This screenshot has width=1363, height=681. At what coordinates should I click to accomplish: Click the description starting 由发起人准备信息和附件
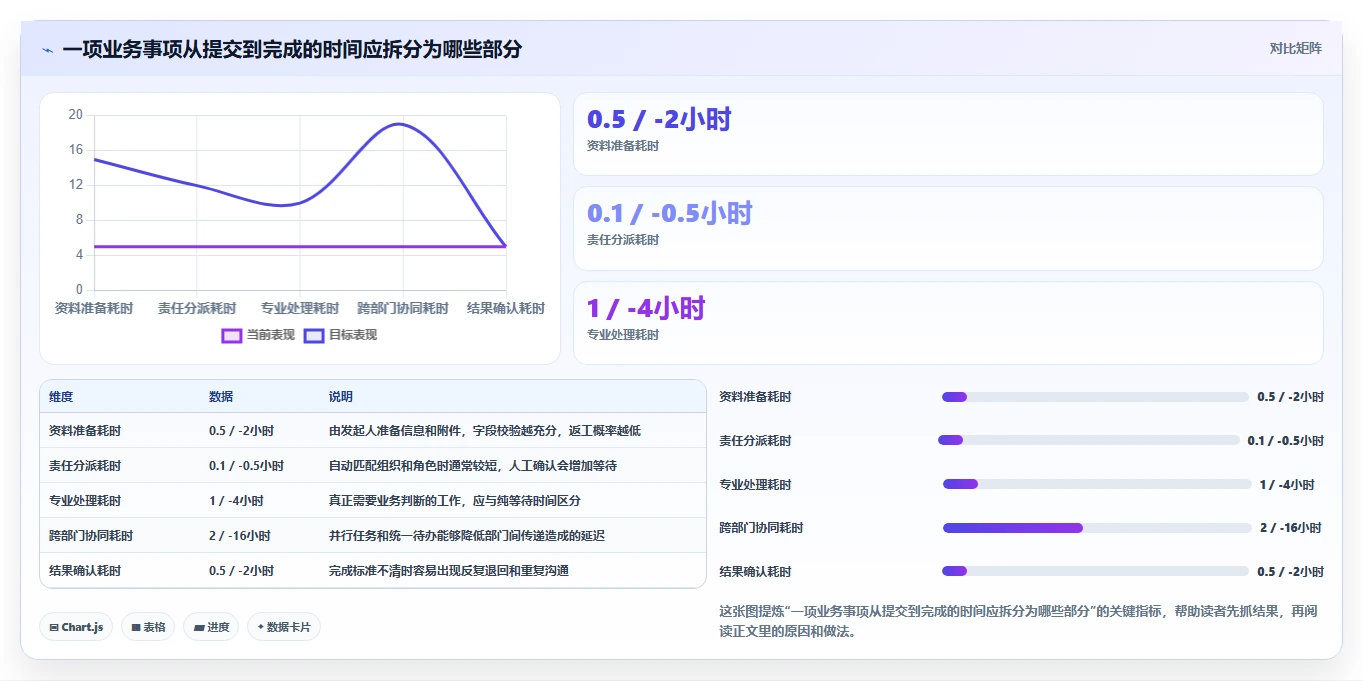click(485, 431)
